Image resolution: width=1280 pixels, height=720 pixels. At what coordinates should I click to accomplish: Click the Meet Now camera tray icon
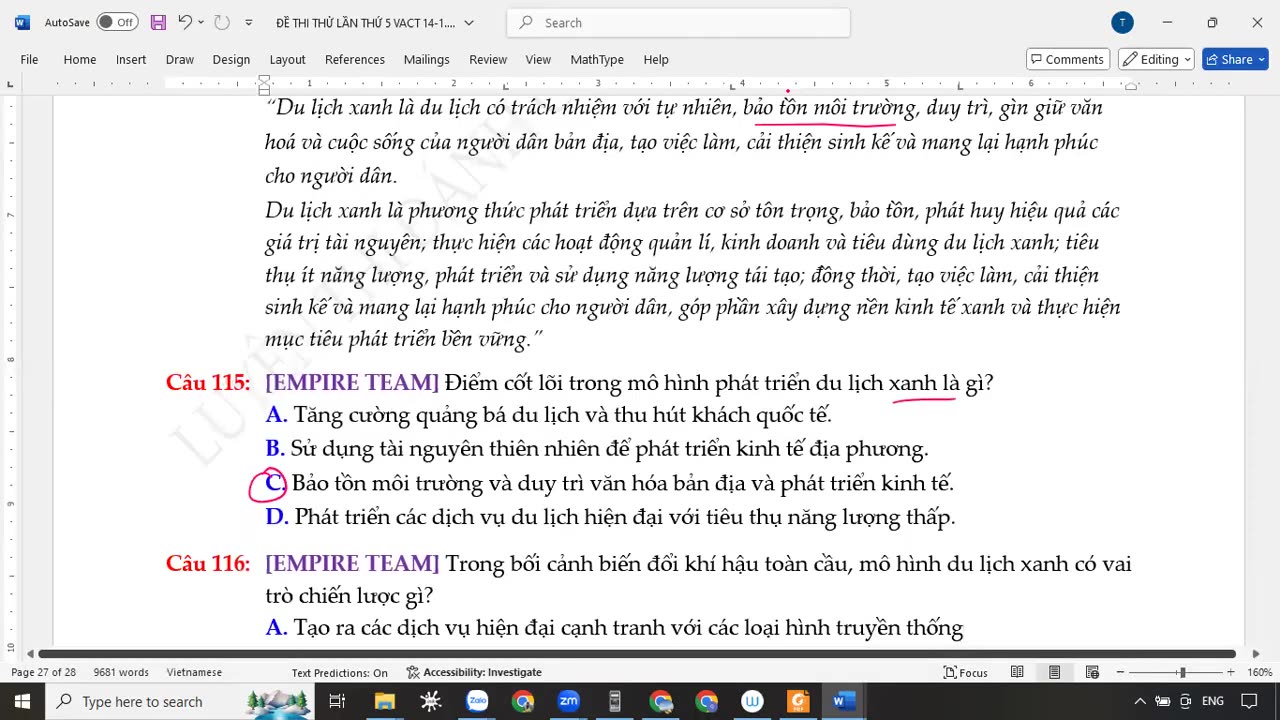pos(1186,702)
